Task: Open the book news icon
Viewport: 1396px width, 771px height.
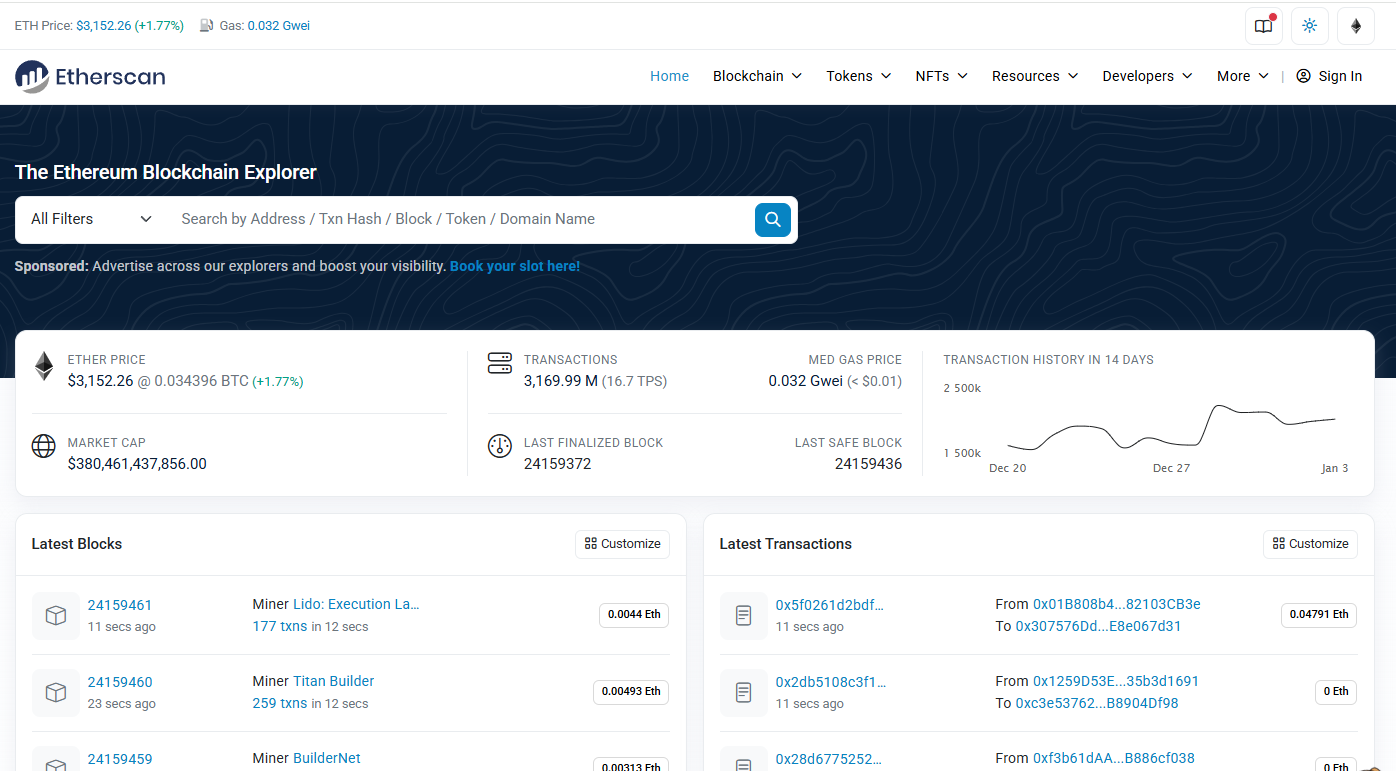Action: (x=1264, y=26)
